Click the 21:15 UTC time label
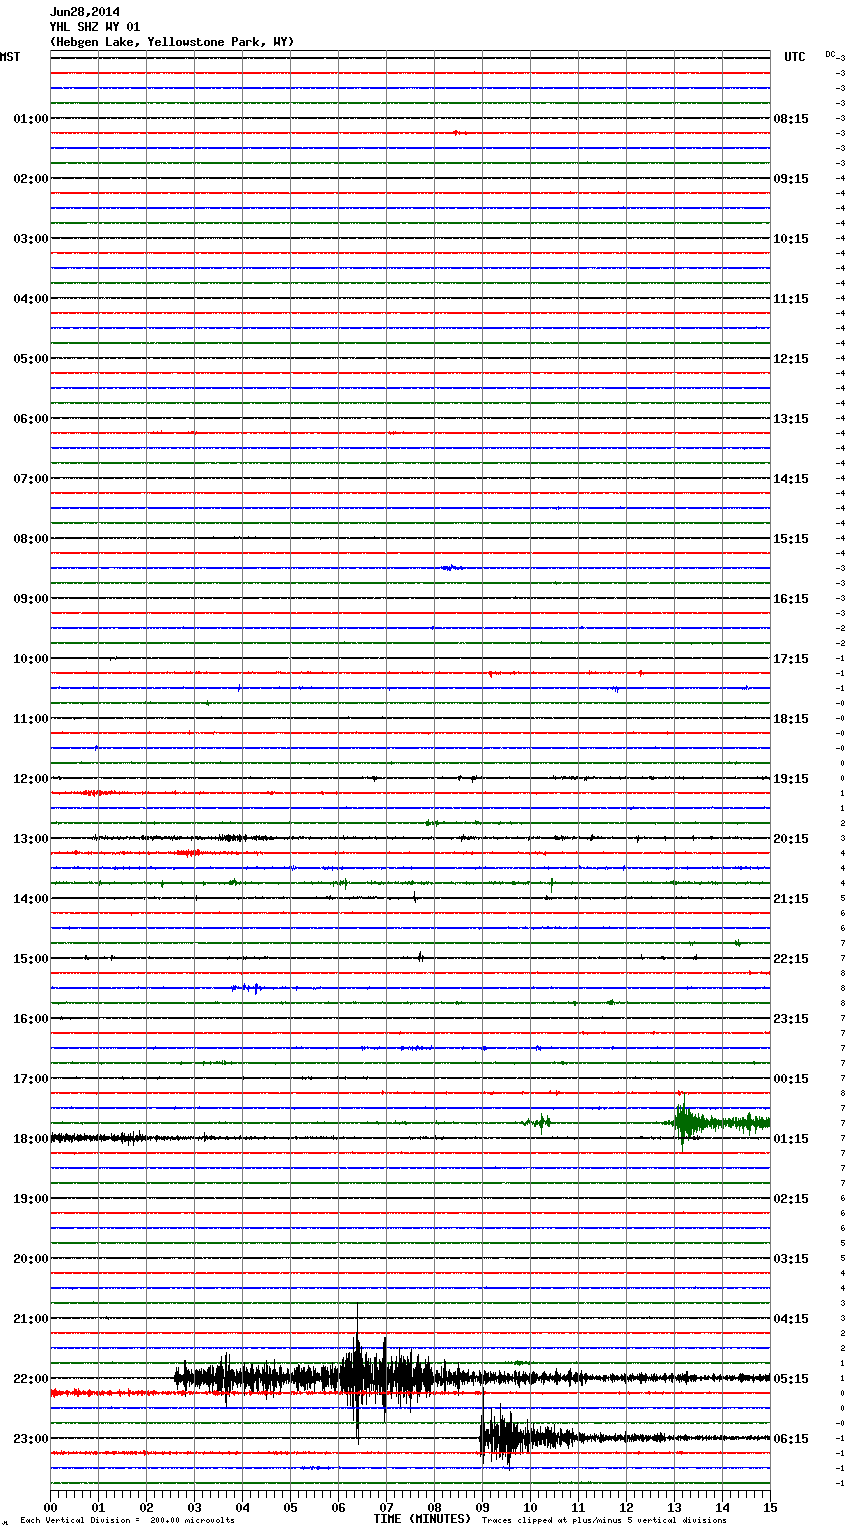The image size is (850, 1534). (x=791, y=899)
